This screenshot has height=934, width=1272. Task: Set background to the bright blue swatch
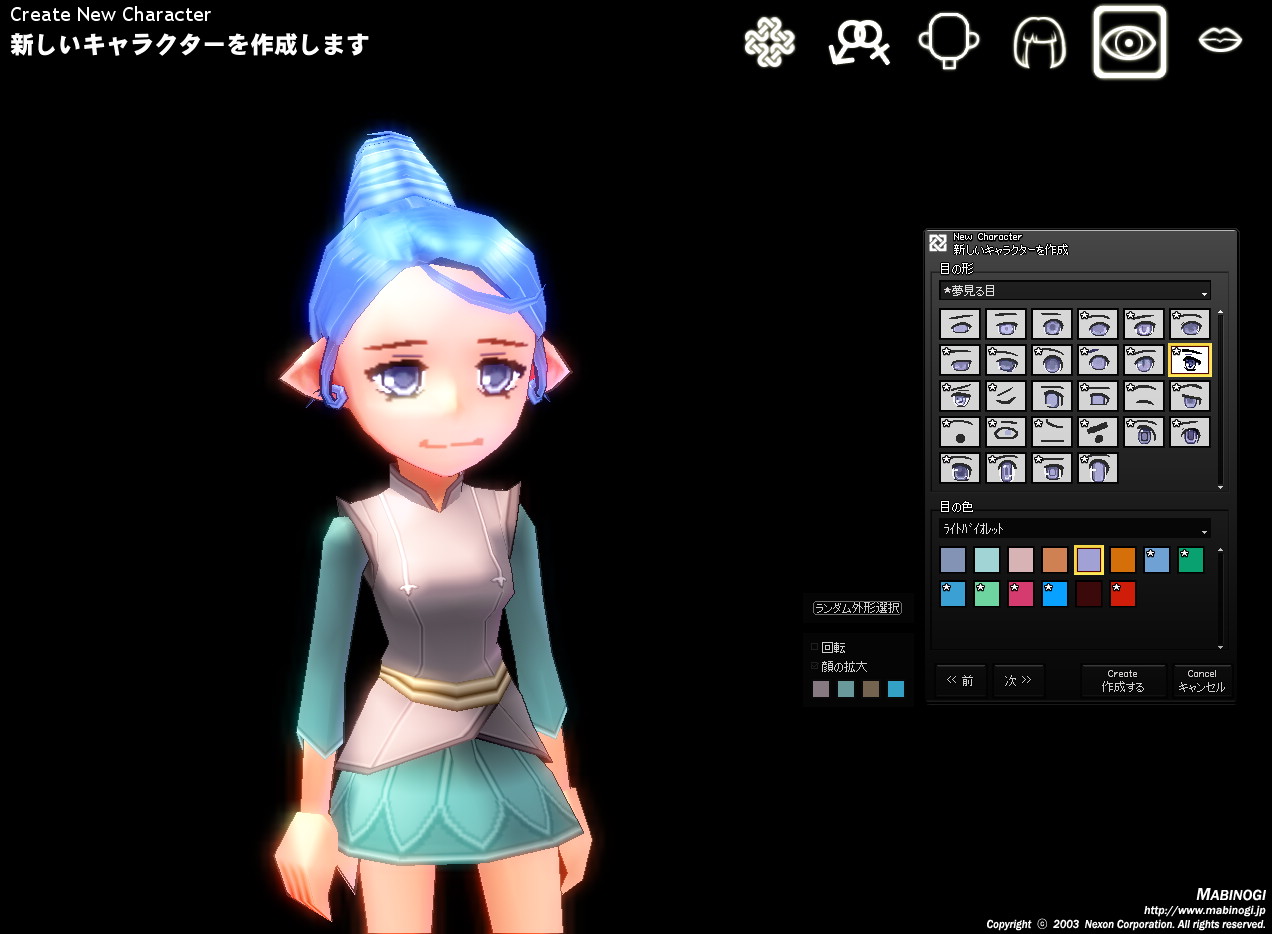[896, 689]
